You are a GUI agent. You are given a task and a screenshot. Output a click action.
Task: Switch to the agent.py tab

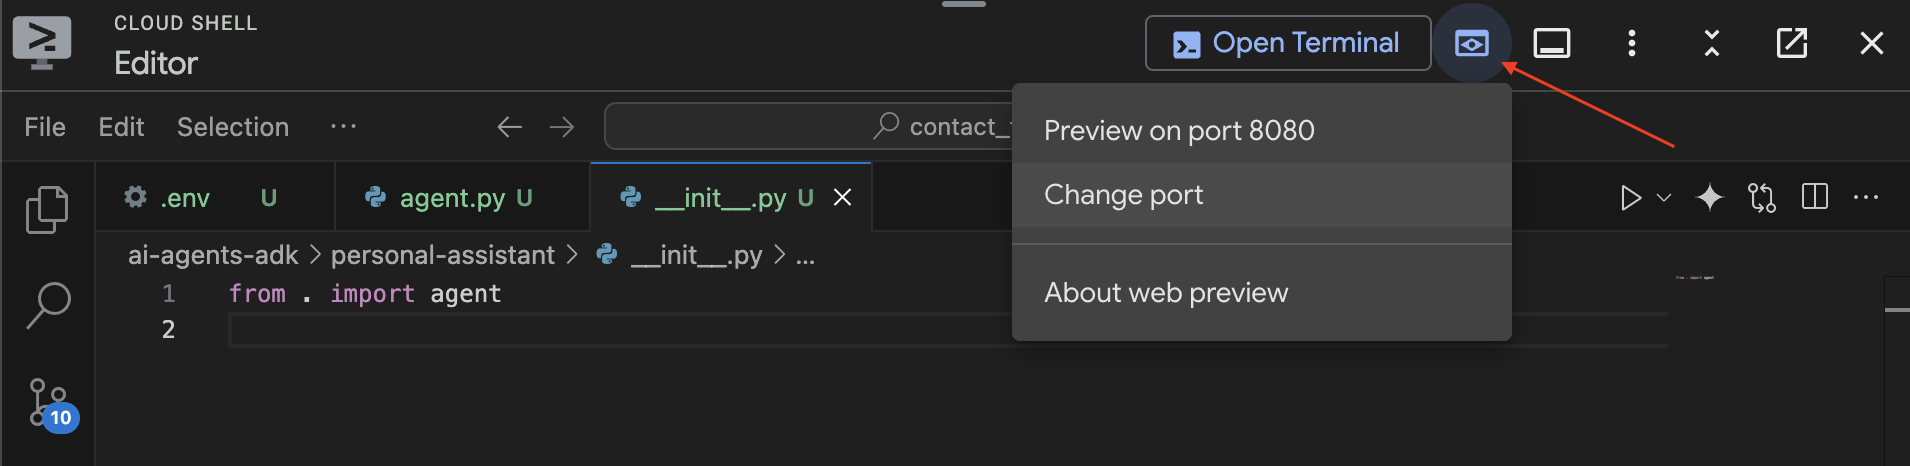pyautogui.click(x=452, y=198)
